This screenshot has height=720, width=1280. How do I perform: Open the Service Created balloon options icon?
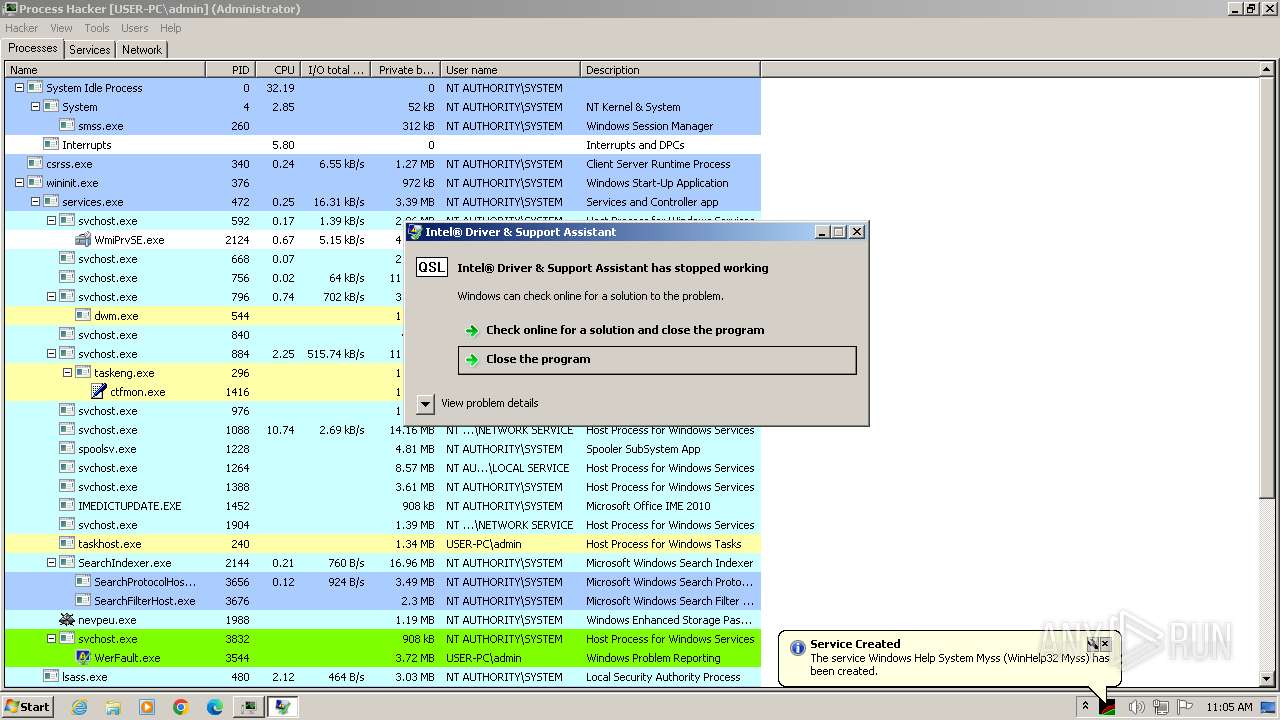point(1093,643)
